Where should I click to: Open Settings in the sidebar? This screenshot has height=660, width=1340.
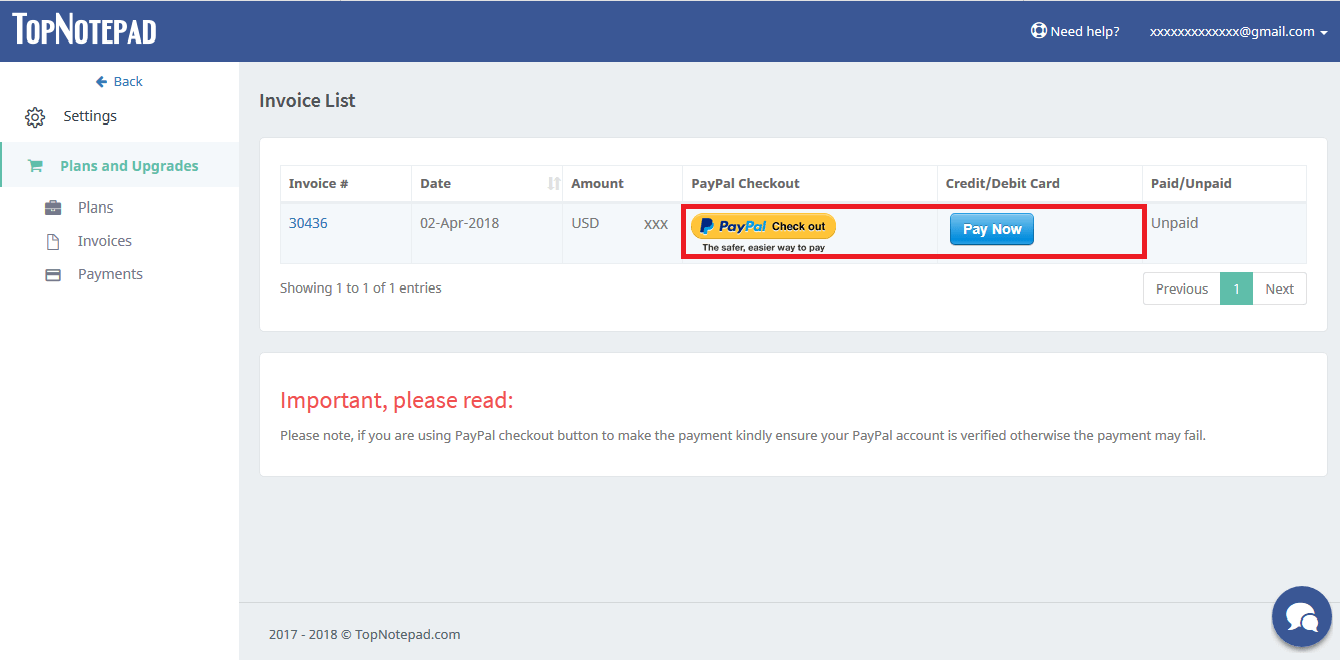coord(90,116)
